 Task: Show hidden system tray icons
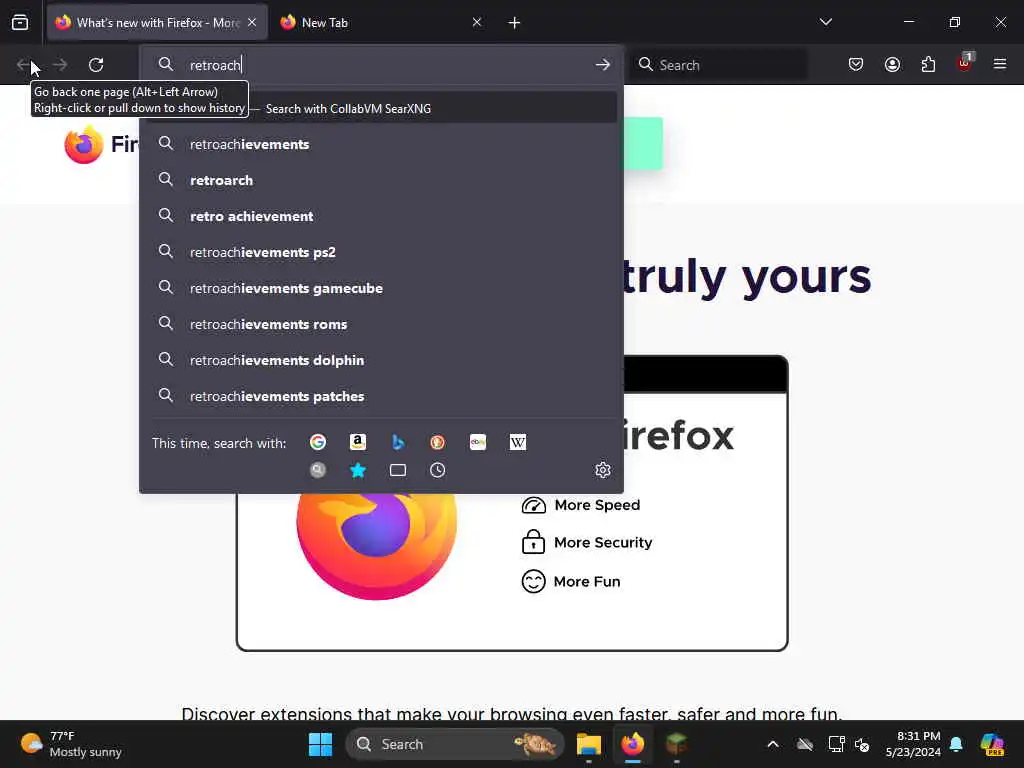[x=773, y=744]
